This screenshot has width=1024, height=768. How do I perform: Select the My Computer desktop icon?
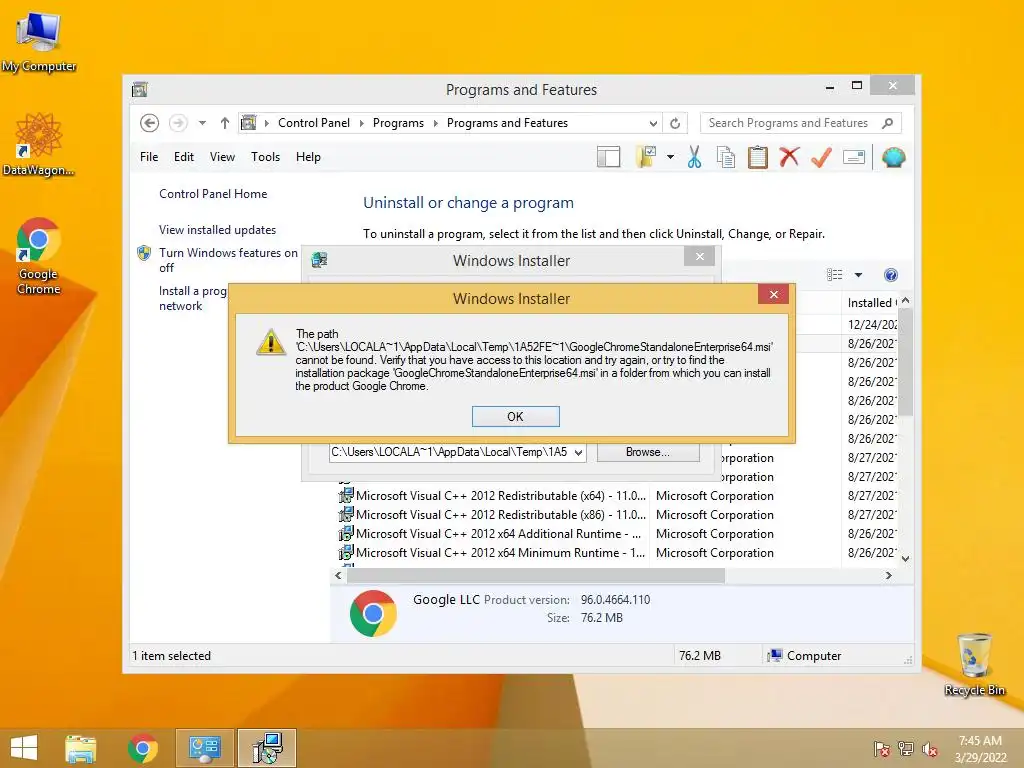(39, 42)
